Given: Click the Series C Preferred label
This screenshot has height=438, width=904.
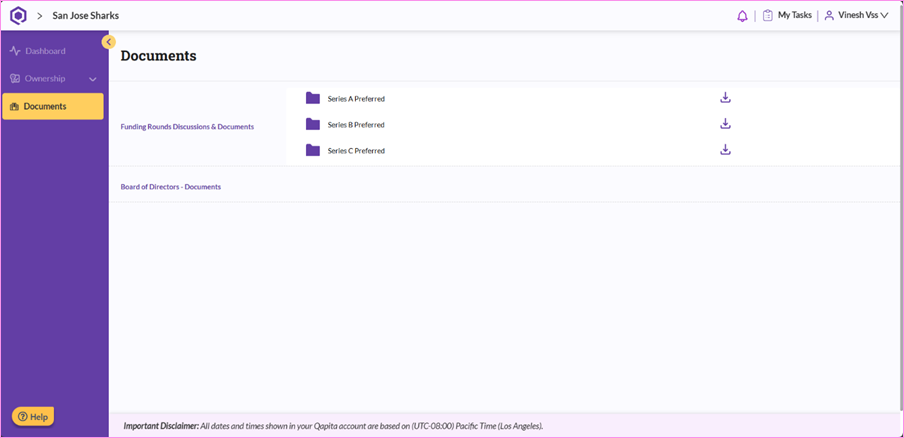Looking at the screenshot, I should (x=356, y=150).
